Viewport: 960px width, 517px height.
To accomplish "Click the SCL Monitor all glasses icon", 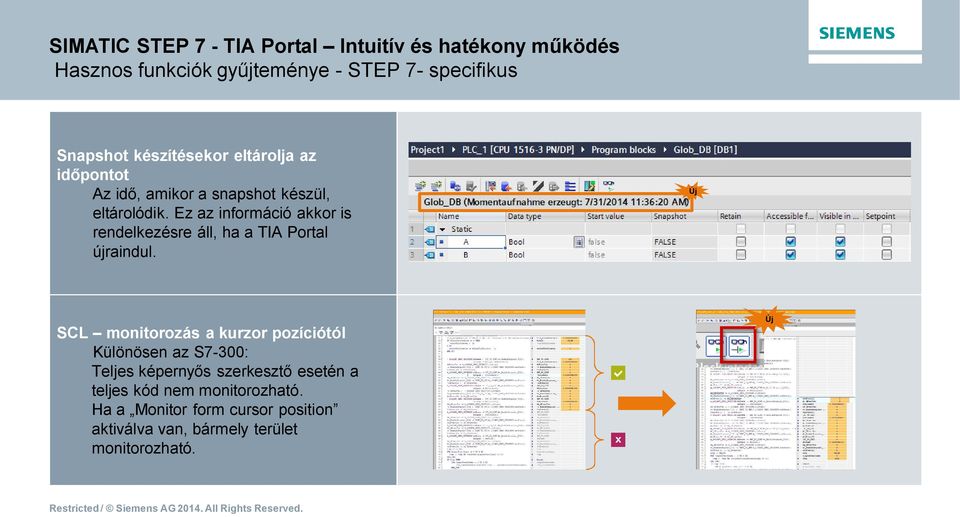I will (x=715, y=345).
